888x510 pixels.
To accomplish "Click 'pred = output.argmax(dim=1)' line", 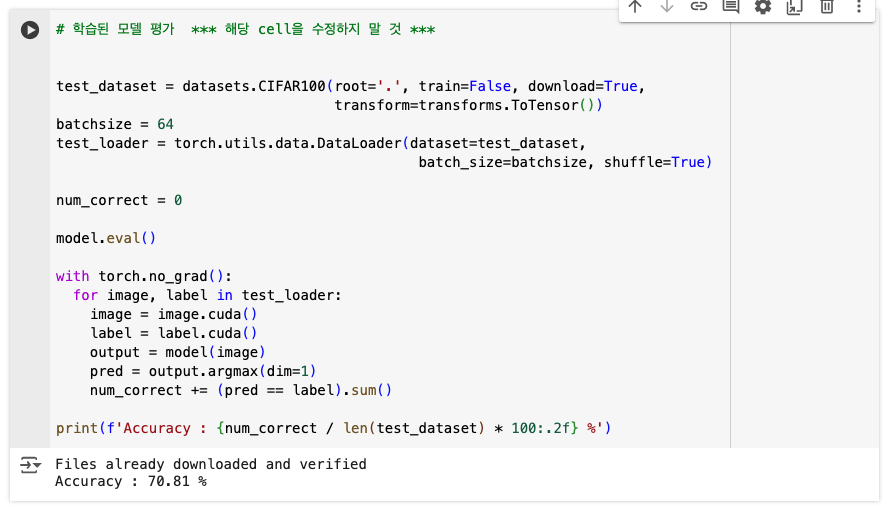I will [x=203, y=371].
